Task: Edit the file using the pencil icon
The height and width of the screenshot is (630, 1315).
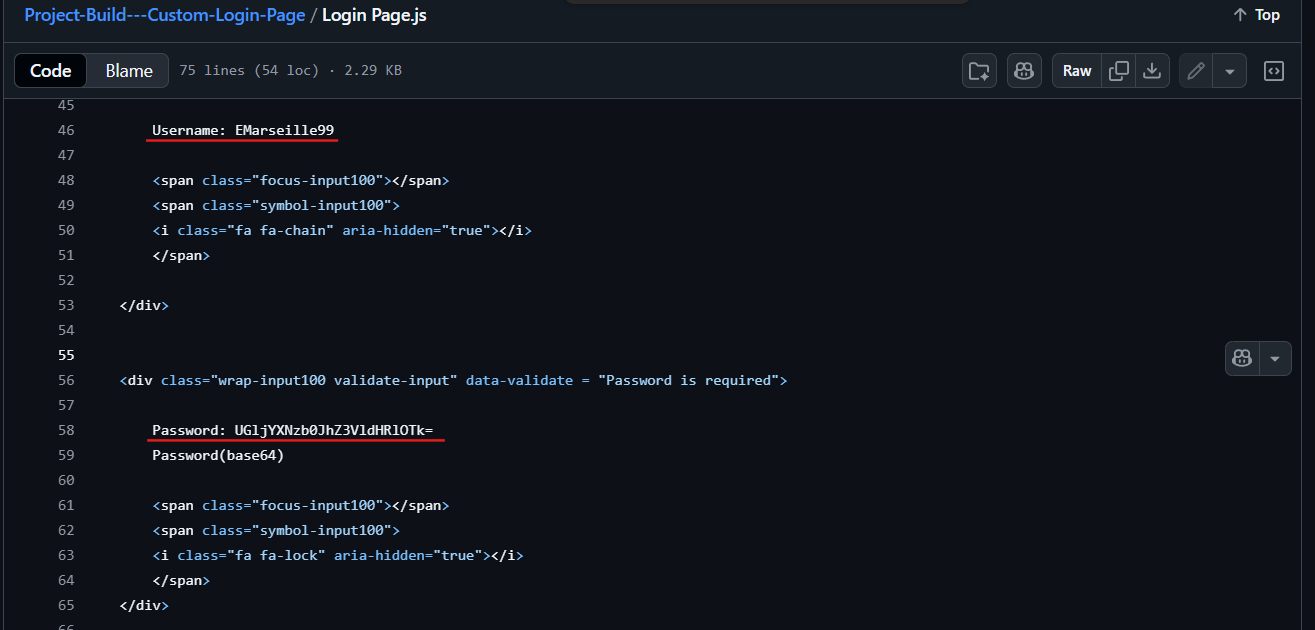Action: [1195, 71]
